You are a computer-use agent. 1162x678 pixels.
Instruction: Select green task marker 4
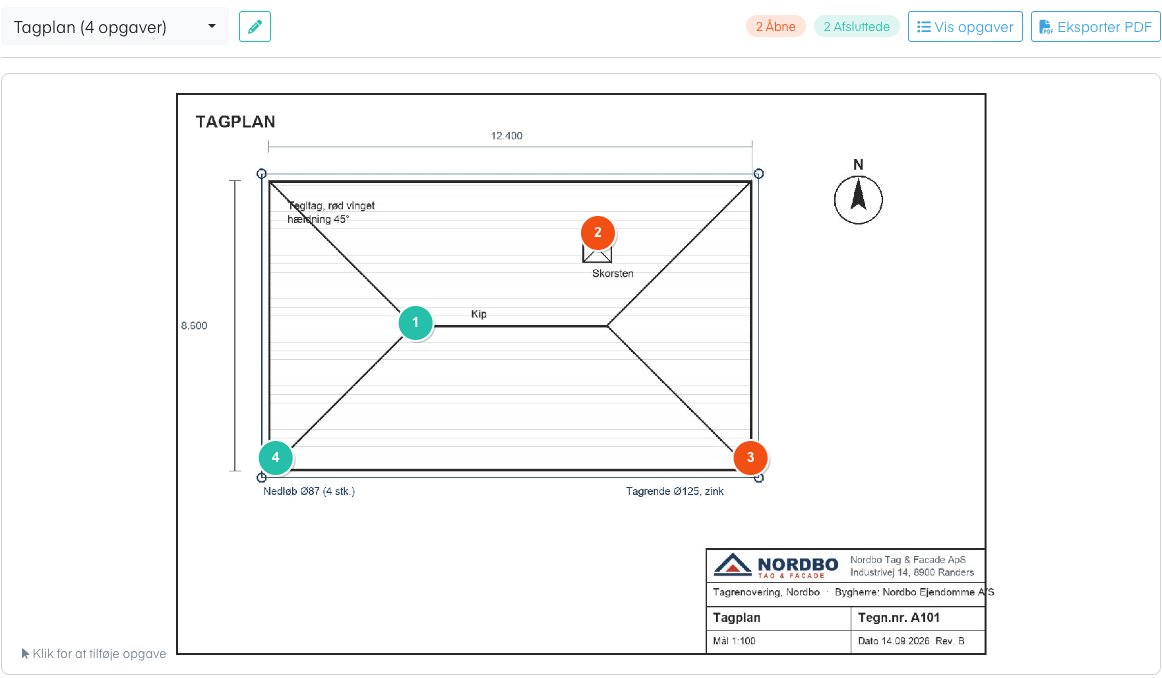click(276, 457)
